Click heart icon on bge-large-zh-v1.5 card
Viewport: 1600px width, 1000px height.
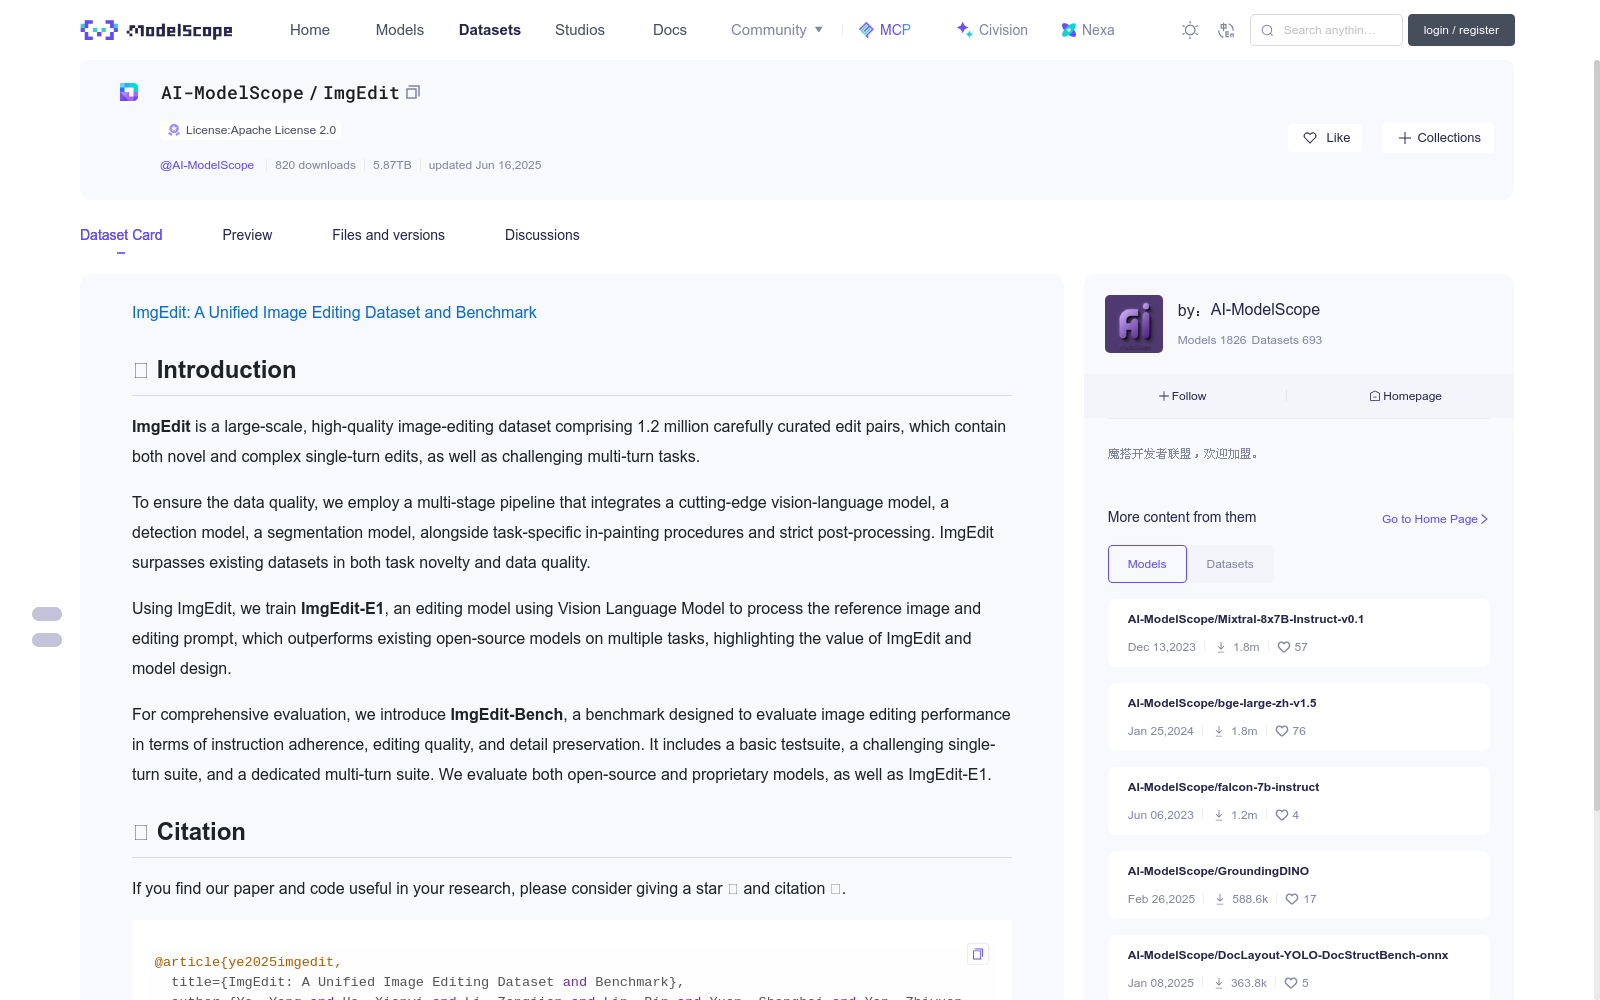1282,731
